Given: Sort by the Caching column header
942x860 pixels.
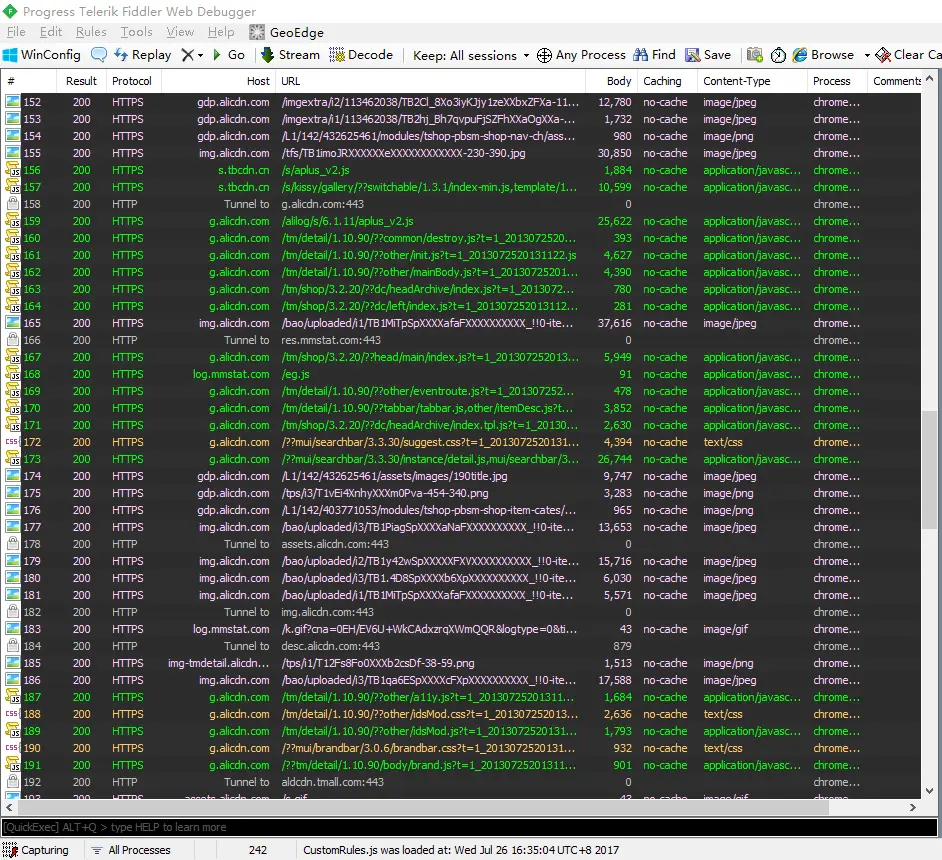Looking at the screenshot, I should (x=667, y=81).
